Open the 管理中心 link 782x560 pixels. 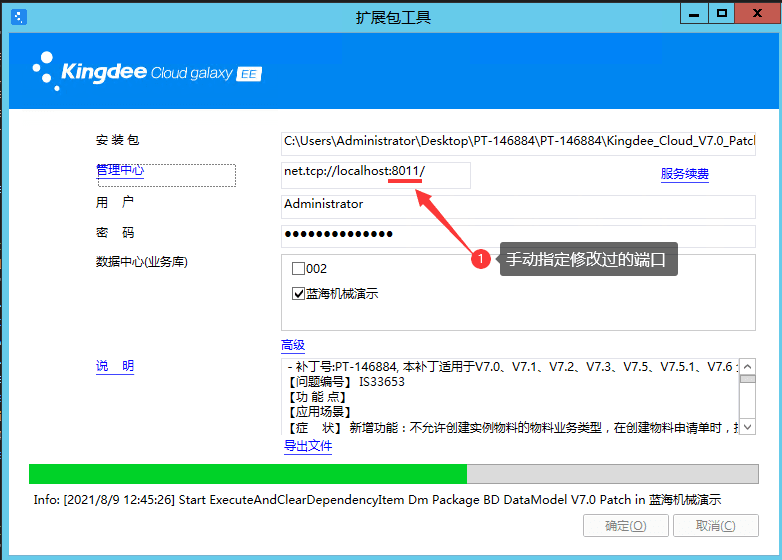tap(120, 171)
